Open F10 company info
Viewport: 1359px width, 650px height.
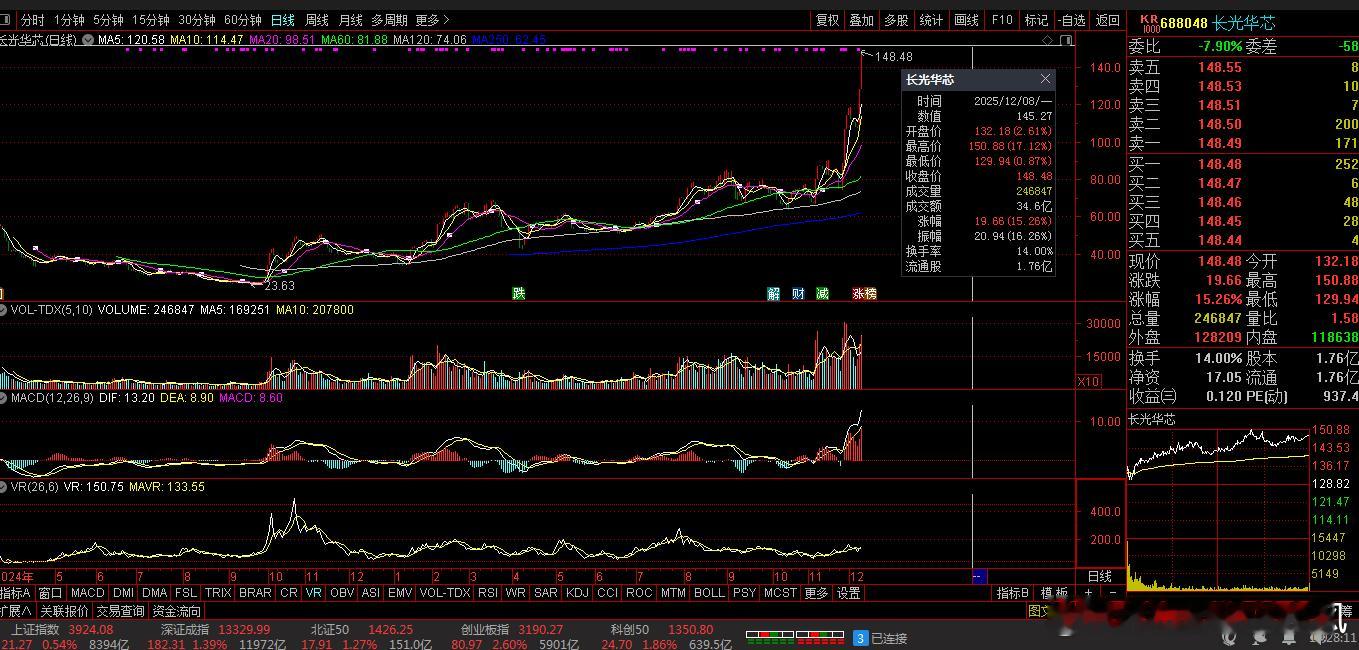(1001, 20)
